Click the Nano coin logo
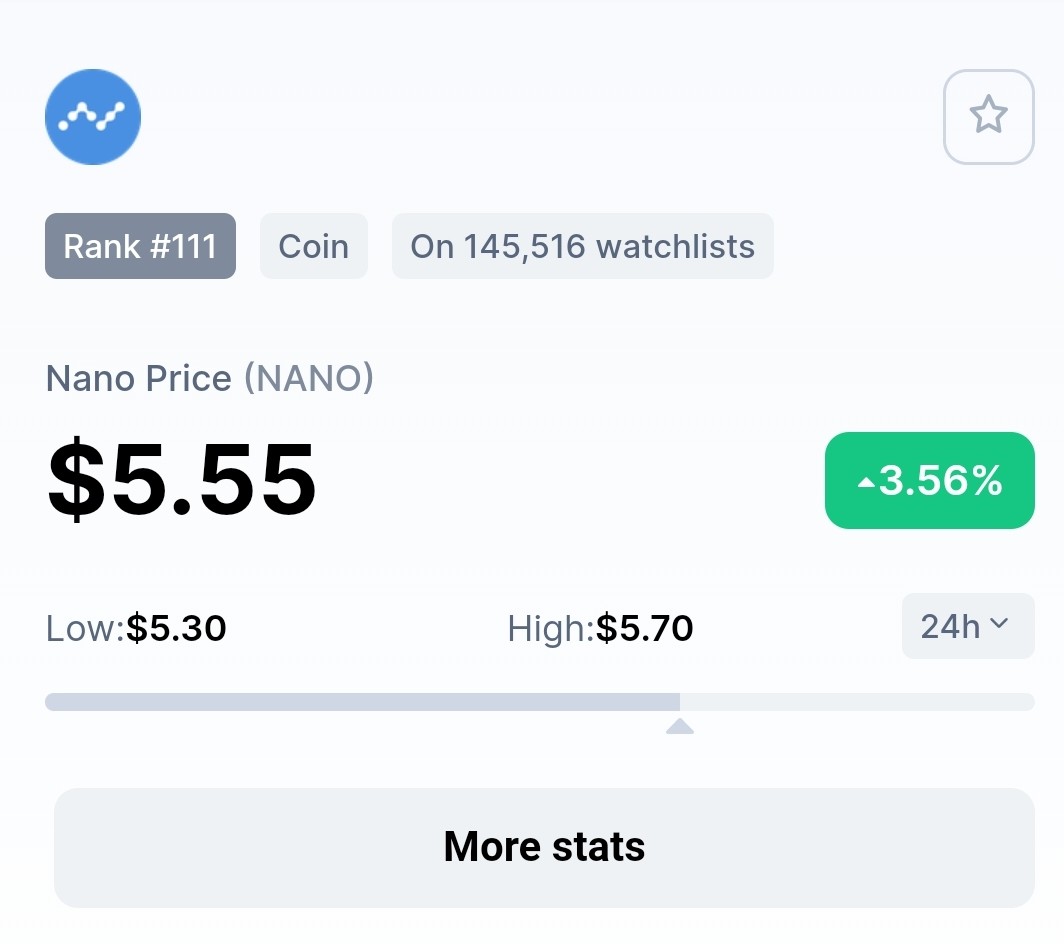Screen dimensions: 1064x944 (93, 117)
